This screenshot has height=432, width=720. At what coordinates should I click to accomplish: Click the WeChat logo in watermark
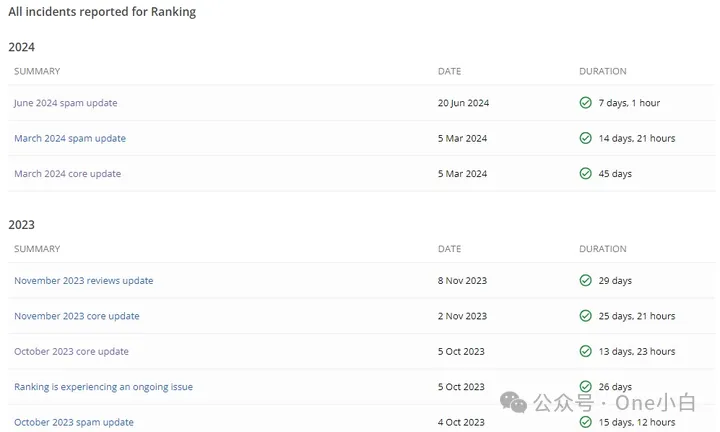coord(513,403)
